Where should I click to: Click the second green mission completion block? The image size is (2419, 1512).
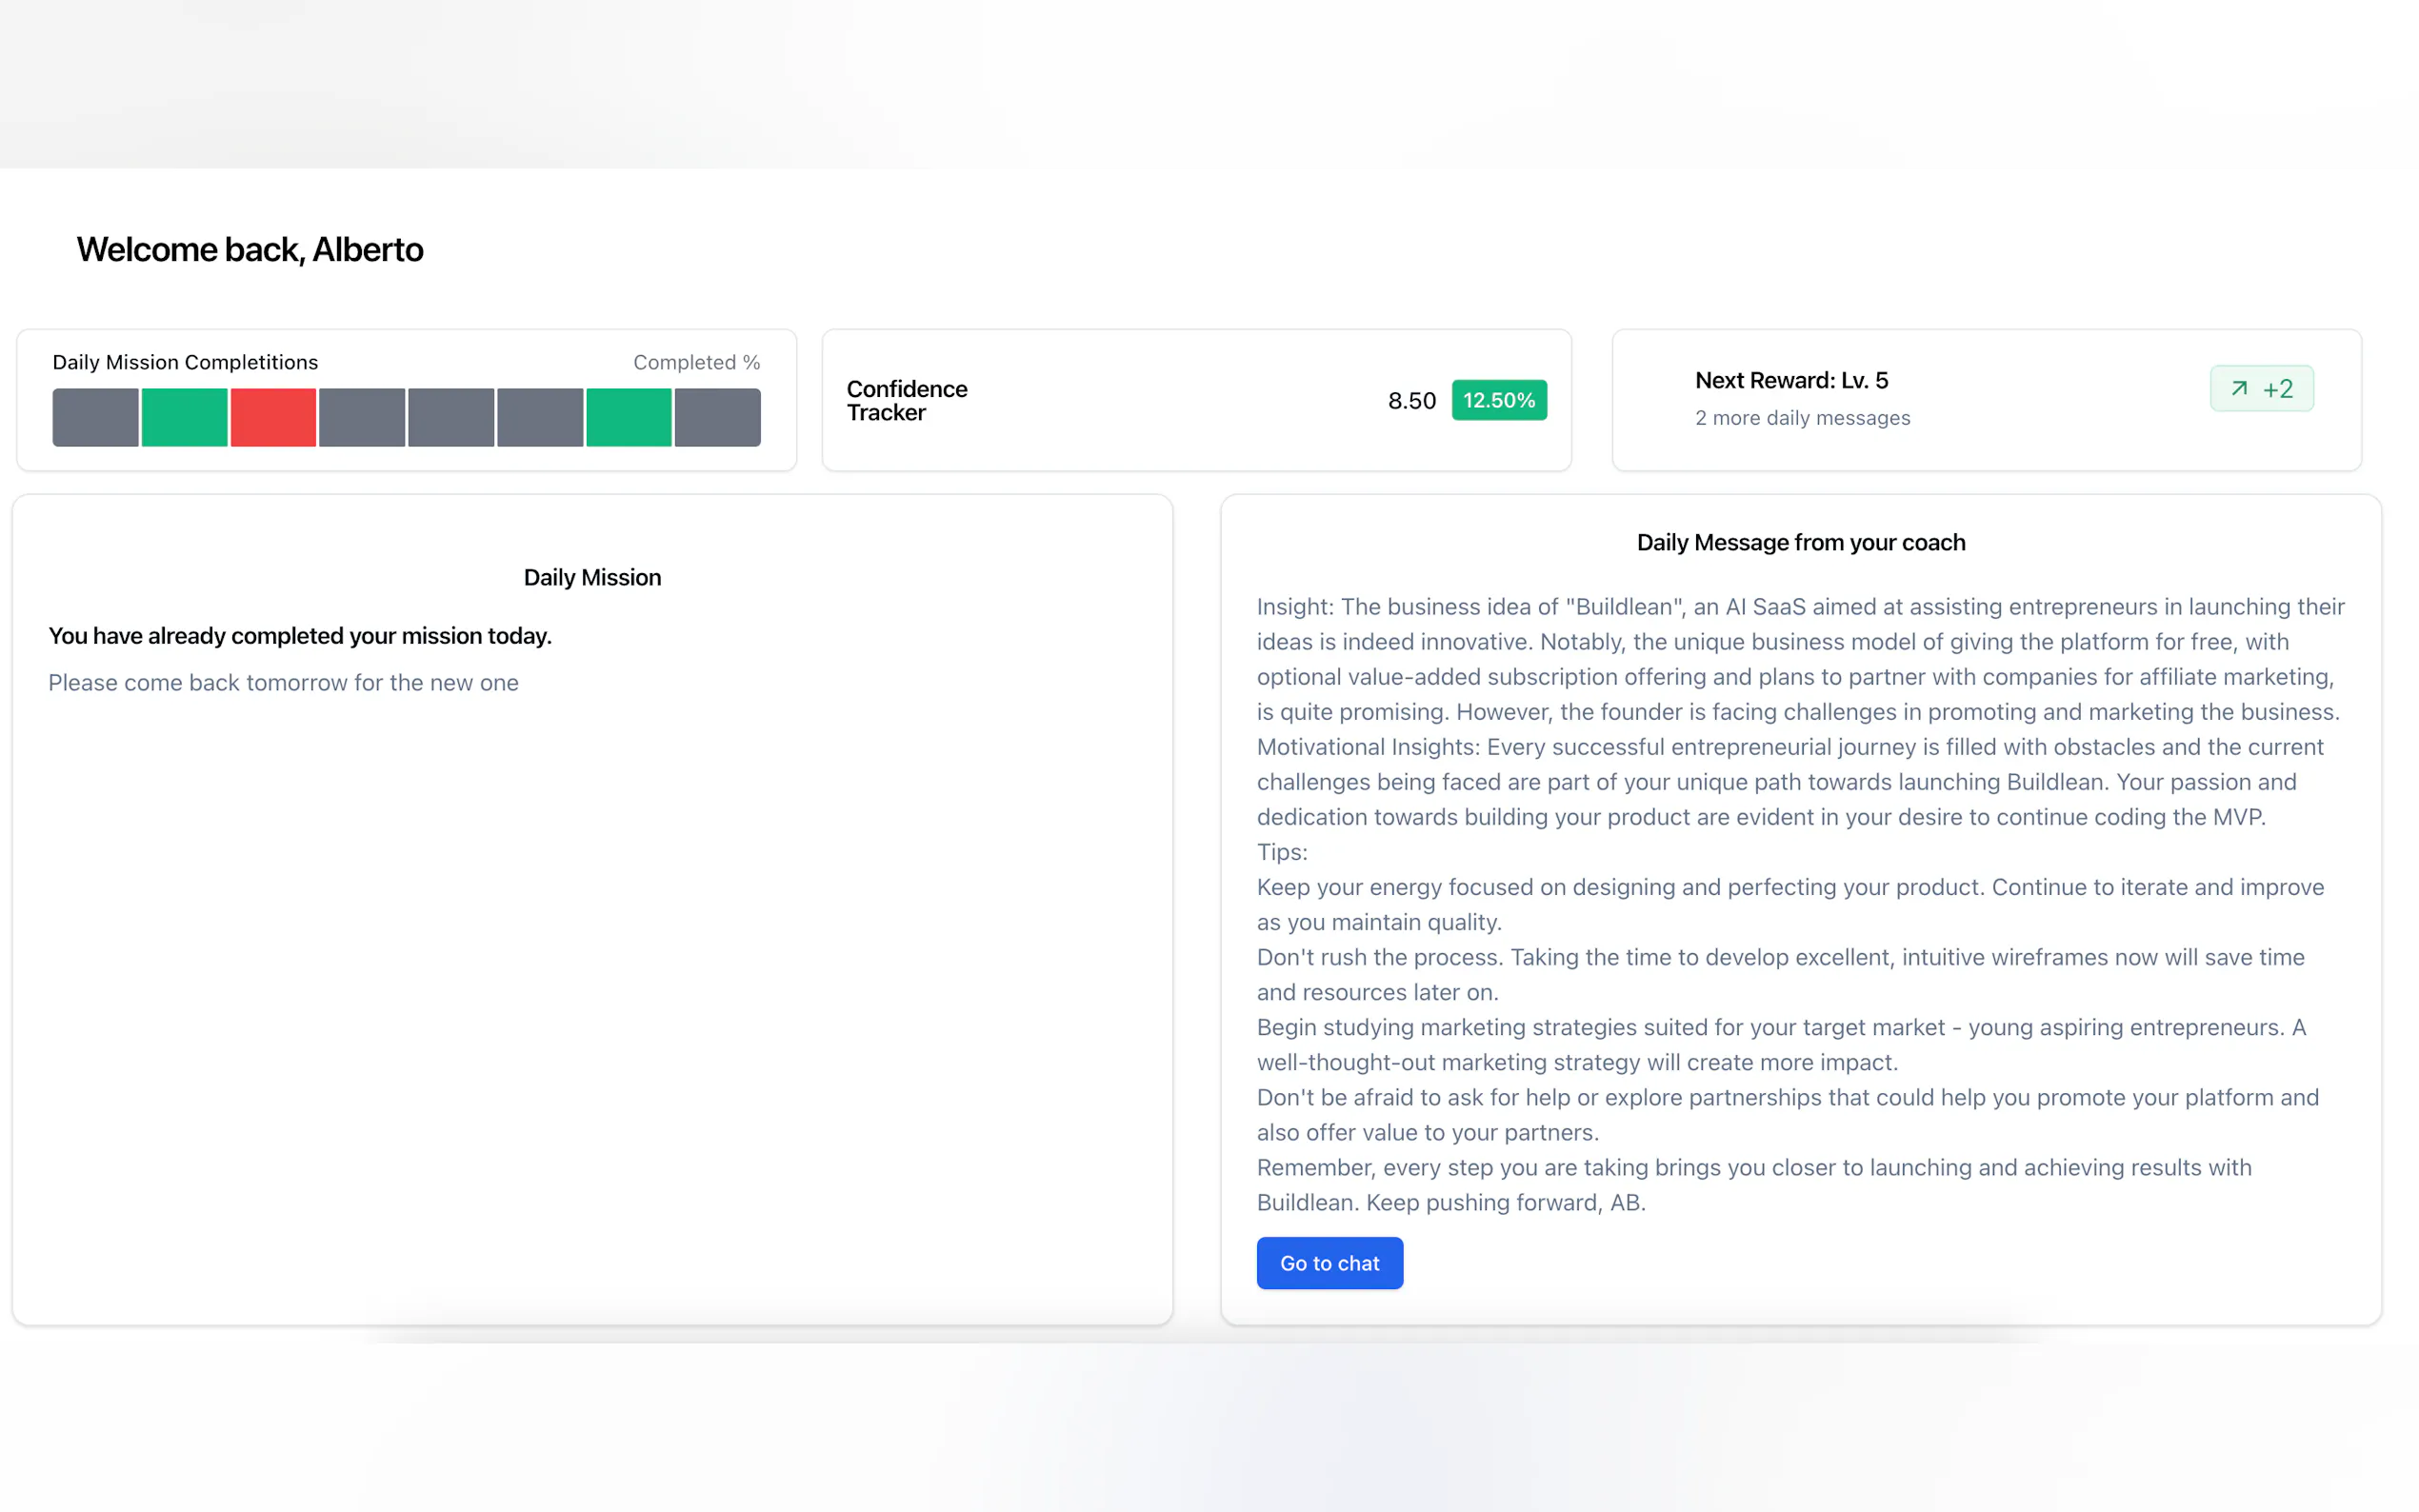pos(628,417)
